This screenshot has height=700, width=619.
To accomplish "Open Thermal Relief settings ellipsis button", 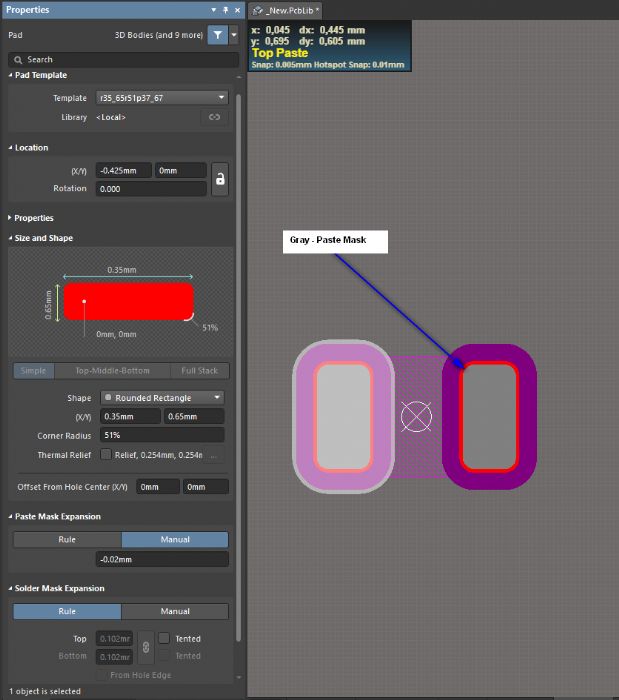I will [215, 455].
